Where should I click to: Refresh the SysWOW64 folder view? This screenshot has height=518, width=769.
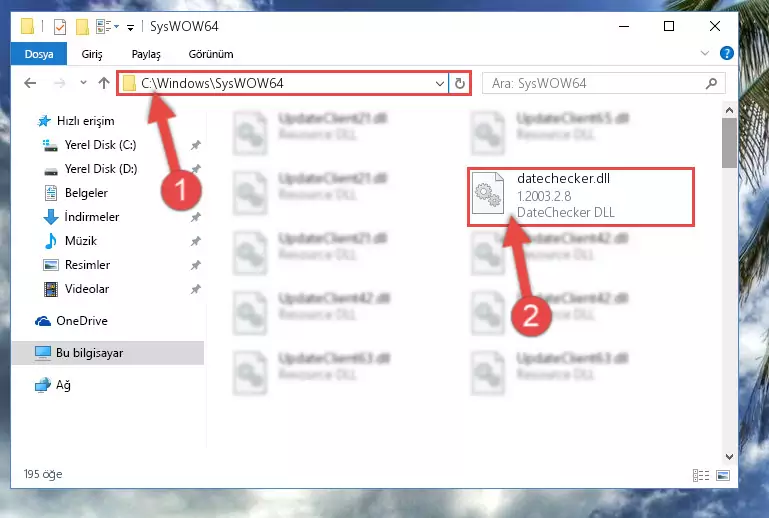tap(460, 84)
